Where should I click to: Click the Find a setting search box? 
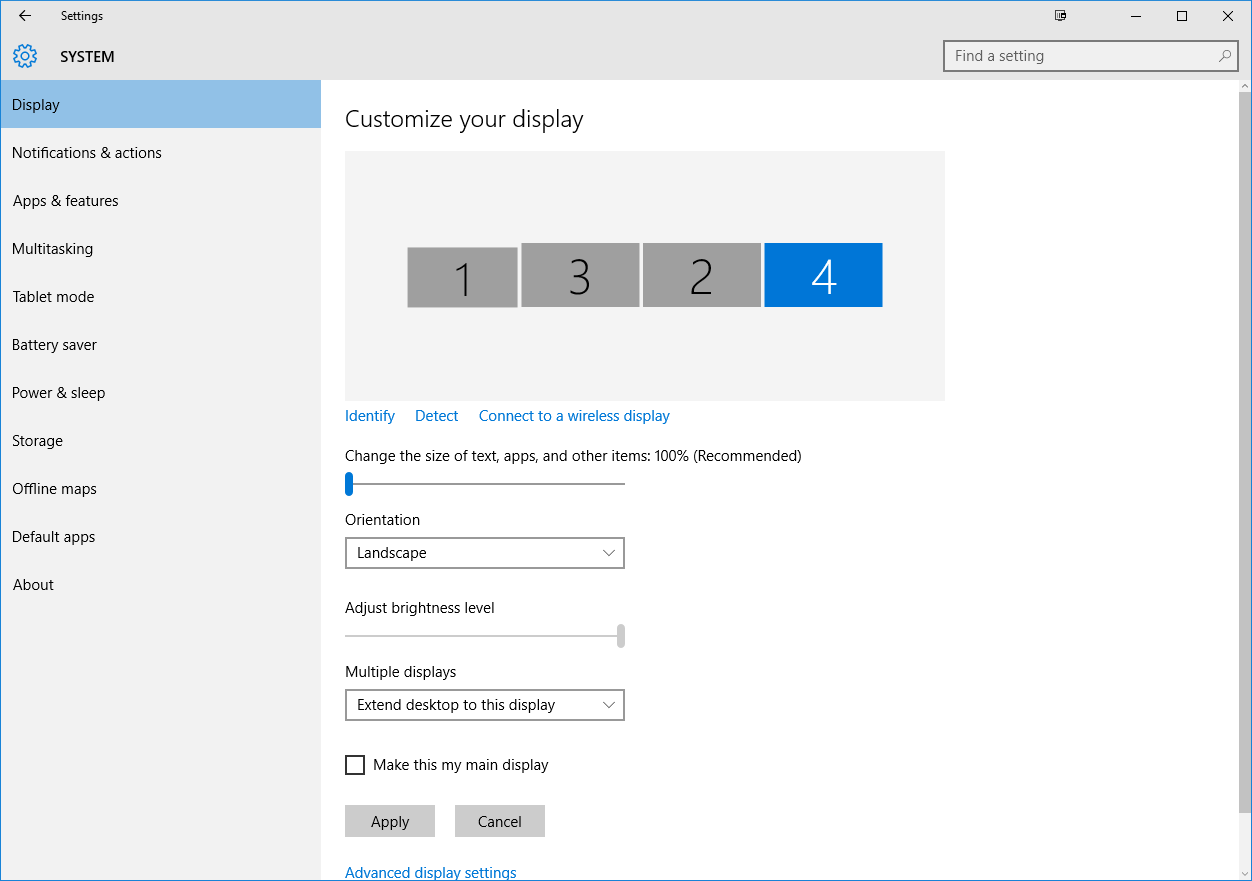tap(1080, 56)
